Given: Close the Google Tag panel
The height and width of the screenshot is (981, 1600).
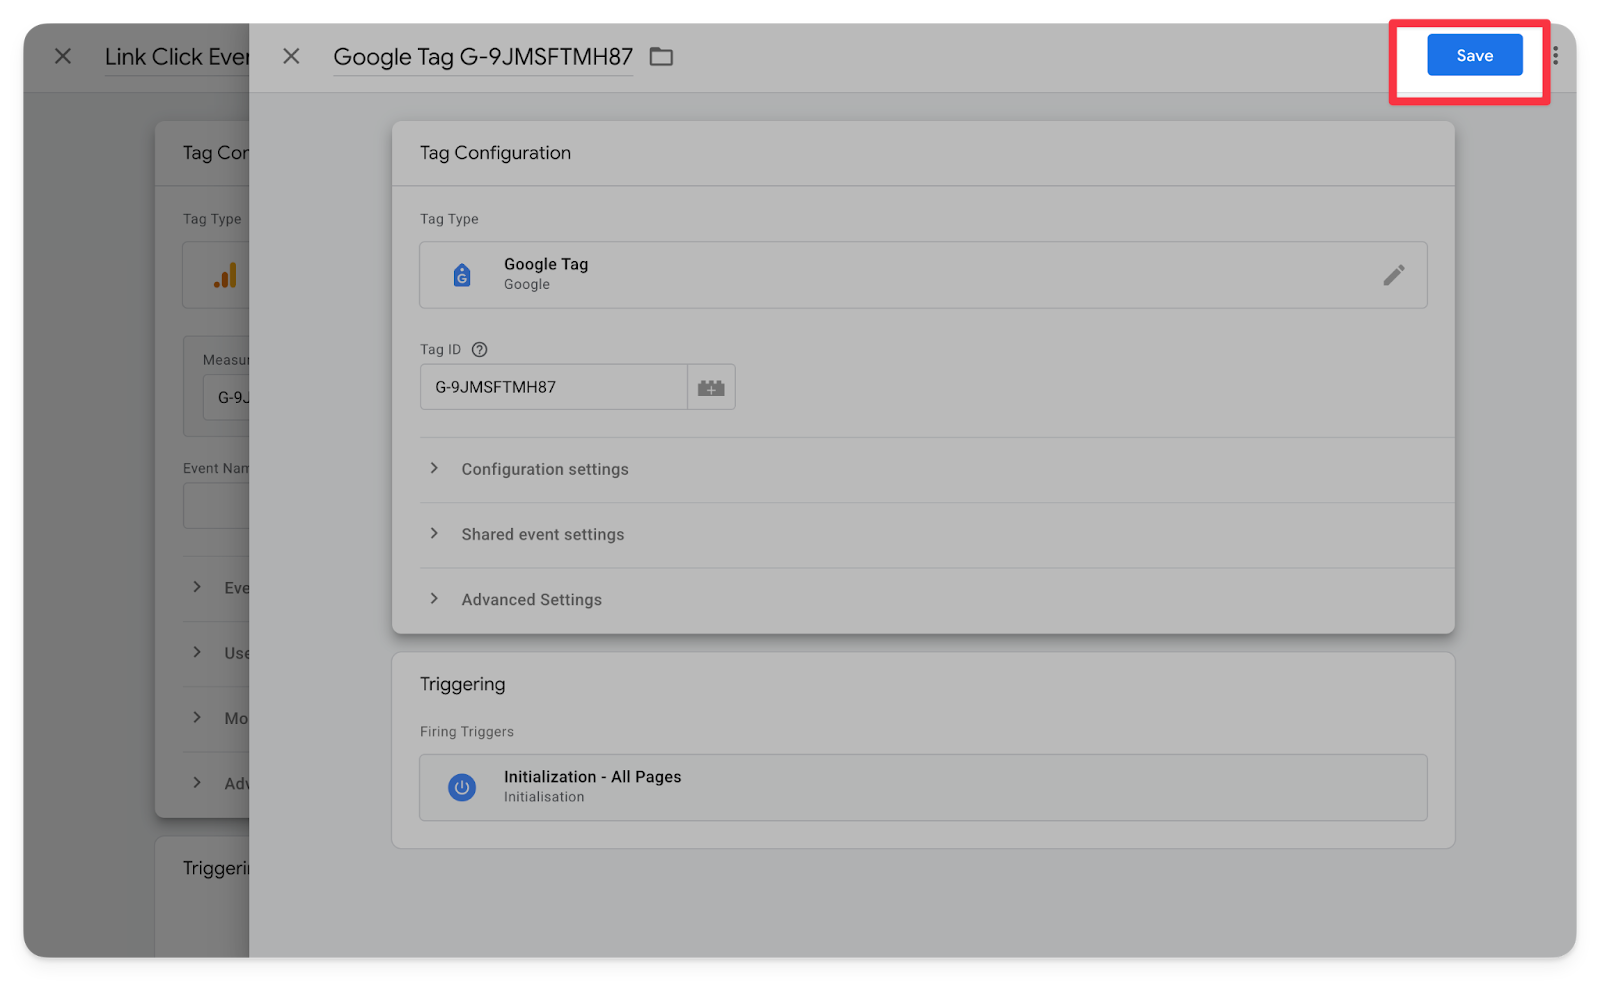Looking at the screenshot, I should [x=291, y=56].
